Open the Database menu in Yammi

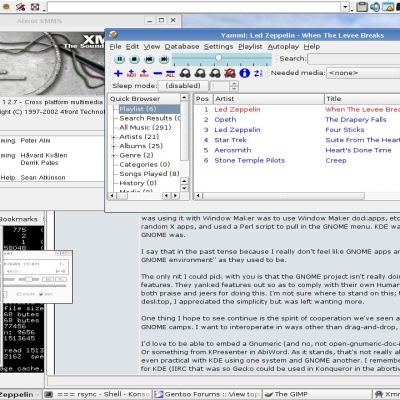(x=182, y=47)
